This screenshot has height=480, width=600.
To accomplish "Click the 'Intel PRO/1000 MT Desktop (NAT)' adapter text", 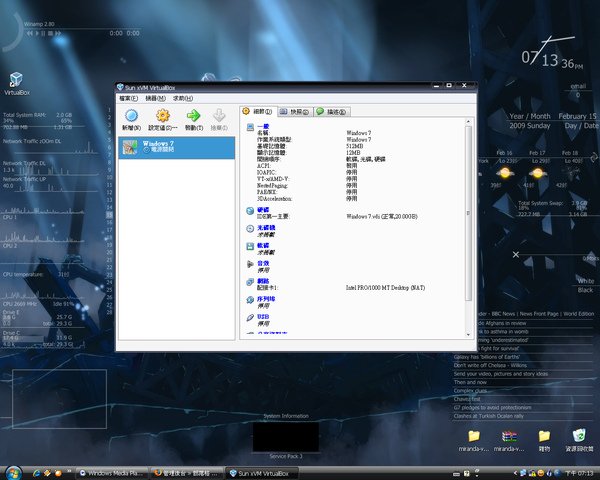I will click(x=385, y=288).
